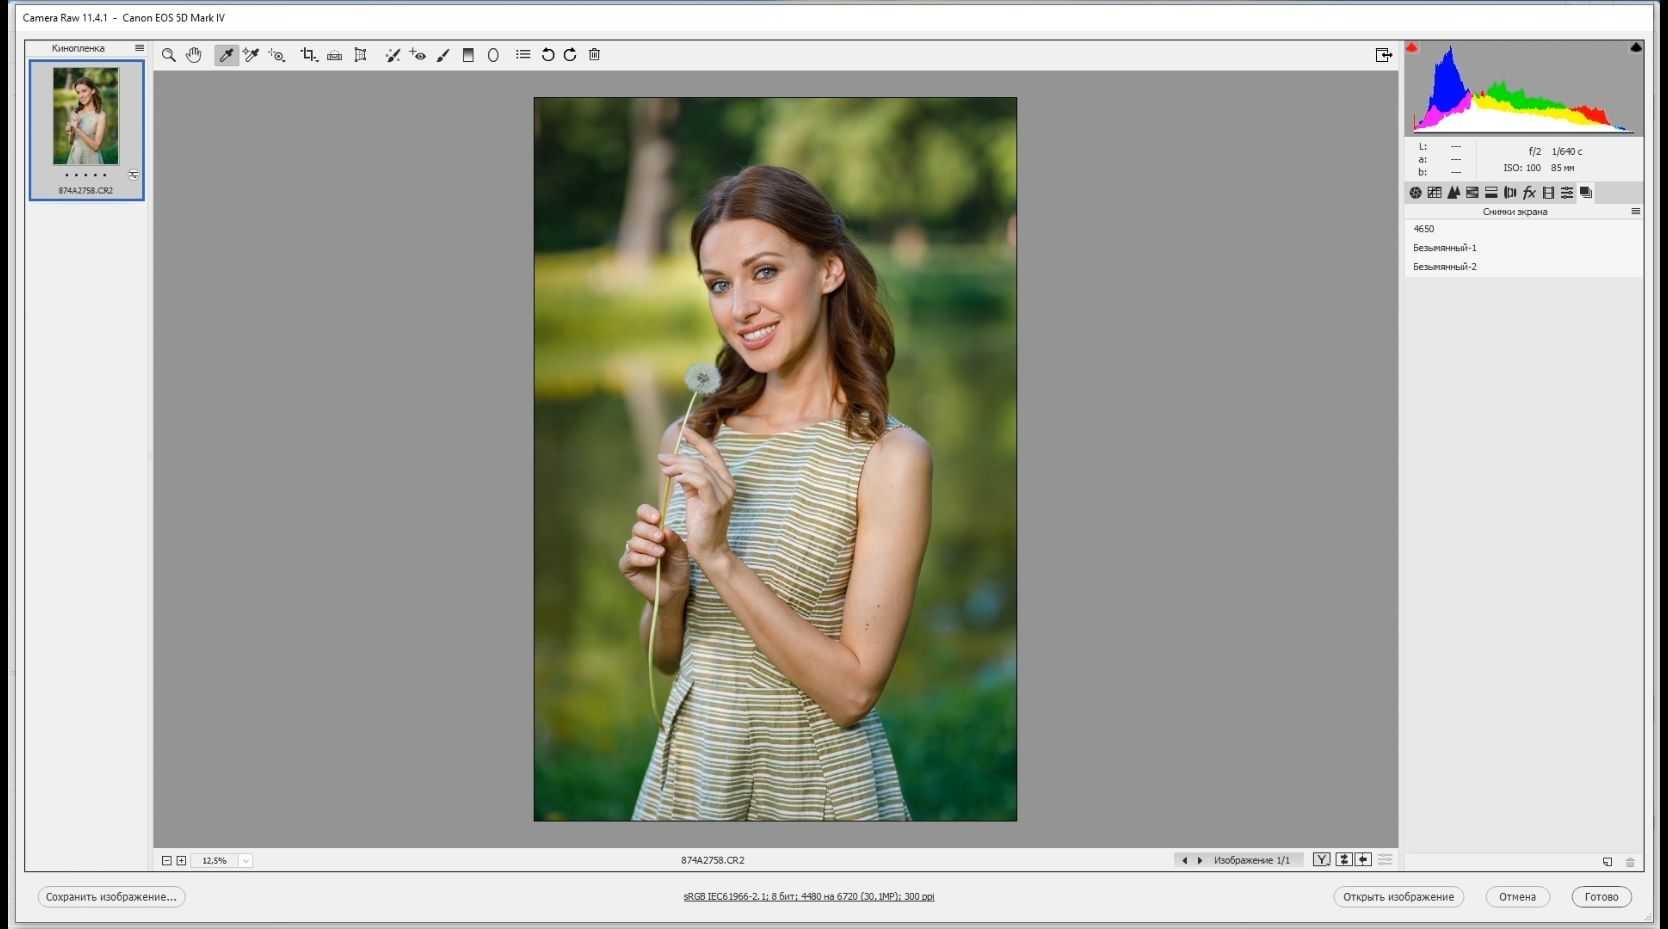Screen dimensions: 1668x929
Task: Set star rating under filmstrip thumbnail
Action: pyautogui.click(x=86, y=175)
